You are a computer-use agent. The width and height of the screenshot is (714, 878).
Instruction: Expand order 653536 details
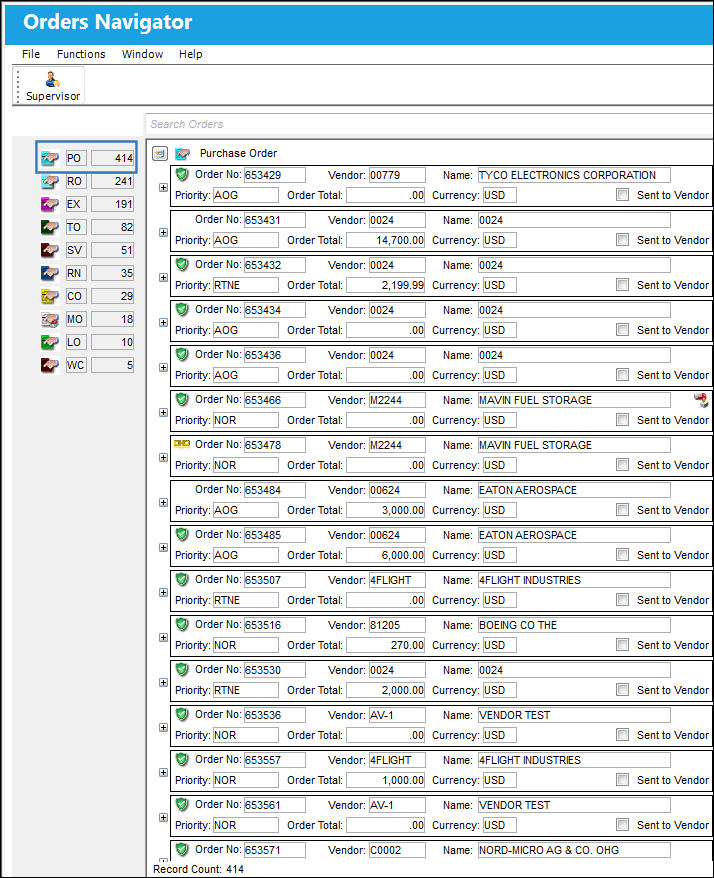click(164, 727)
